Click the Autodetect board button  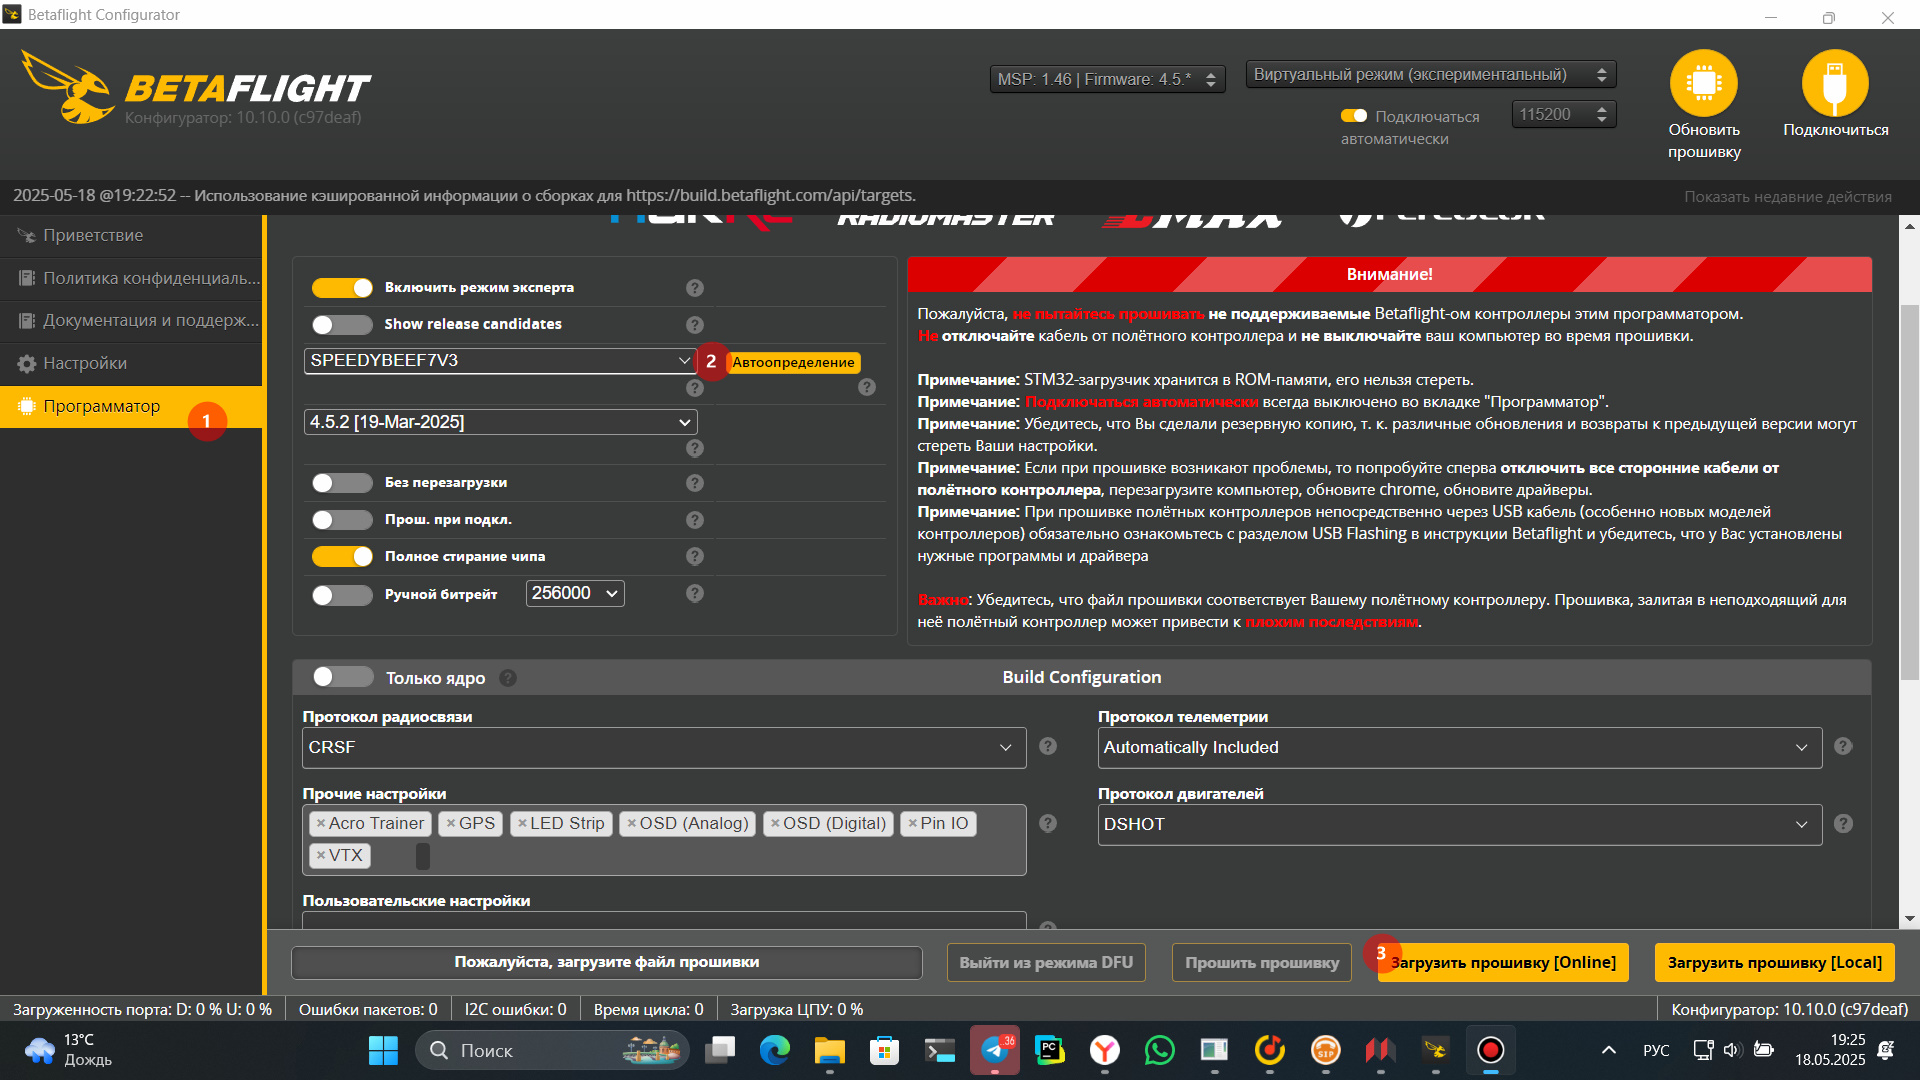[x=793, y=362]
